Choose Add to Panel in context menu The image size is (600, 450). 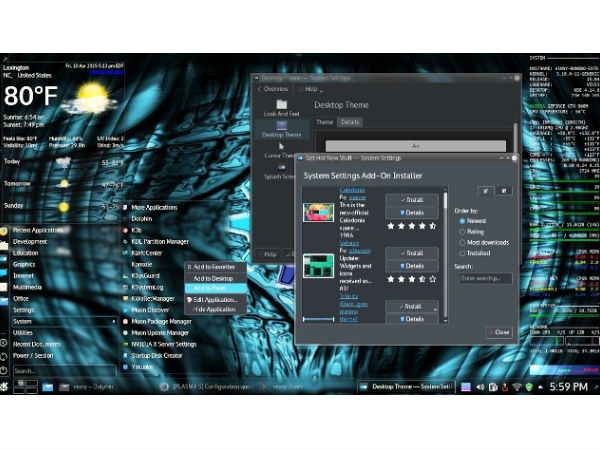pyautogui.click(x=211, y=288)
